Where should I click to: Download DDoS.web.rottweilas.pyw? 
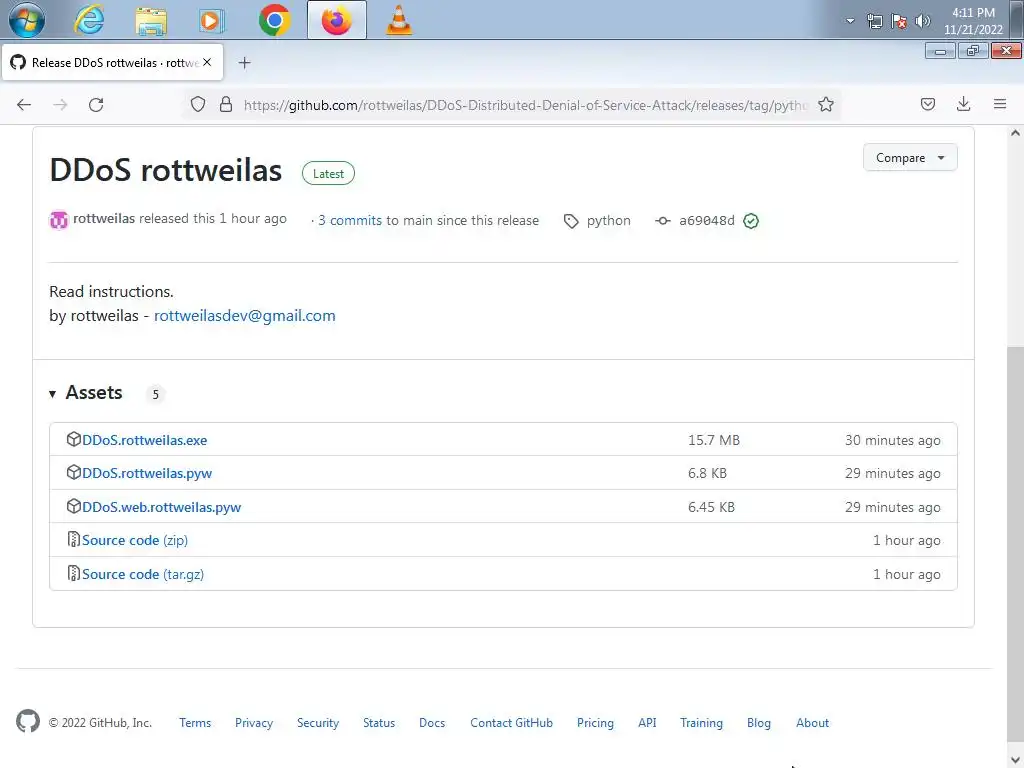point(161,507)
